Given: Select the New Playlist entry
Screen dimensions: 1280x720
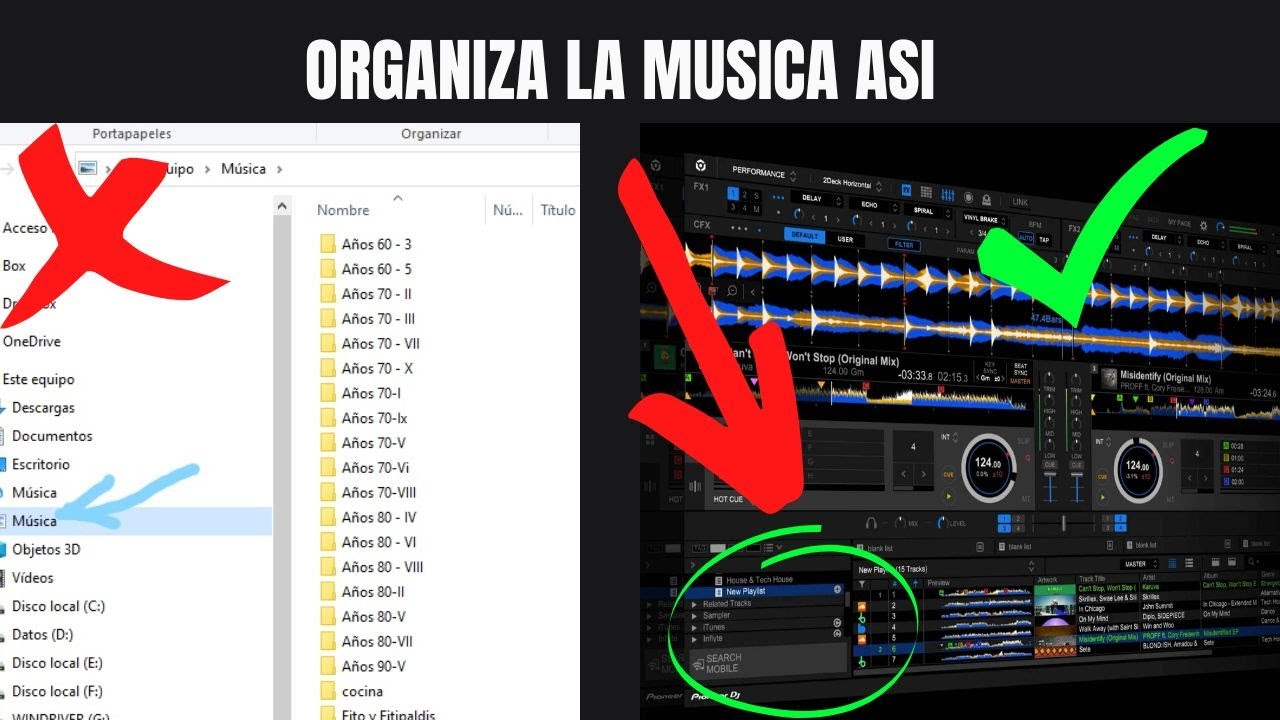Looking at the screenshot, I should tap(746, 592).
